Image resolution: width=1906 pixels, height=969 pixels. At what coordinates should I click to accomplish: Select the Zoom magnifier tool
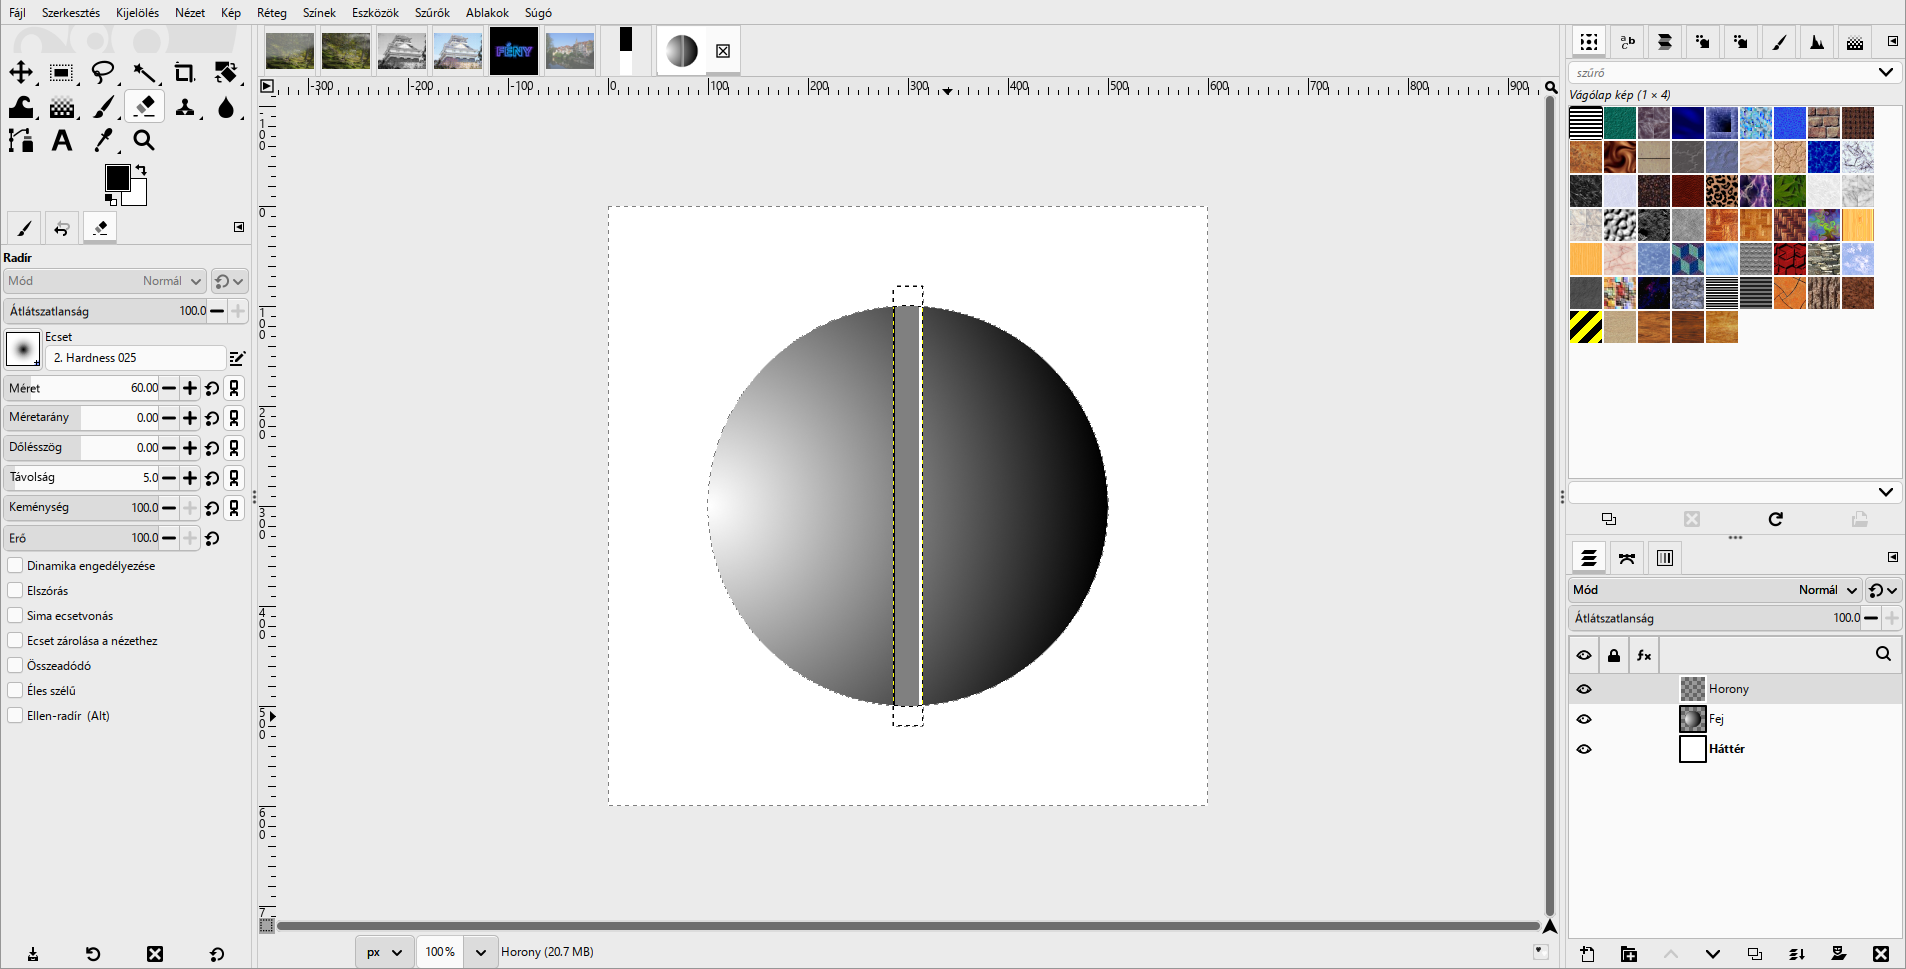(144, 141)
